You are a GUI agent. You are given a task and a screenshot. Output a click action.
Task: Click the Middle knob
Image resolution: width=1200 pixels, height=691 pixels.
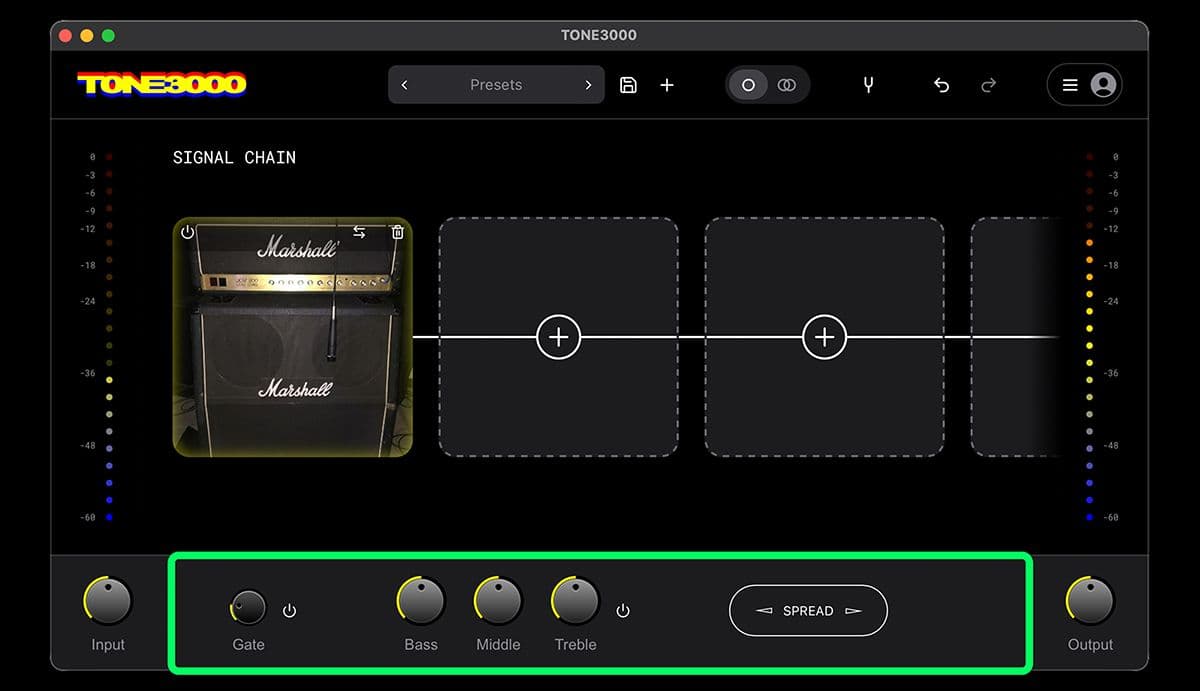coord(498,601)
